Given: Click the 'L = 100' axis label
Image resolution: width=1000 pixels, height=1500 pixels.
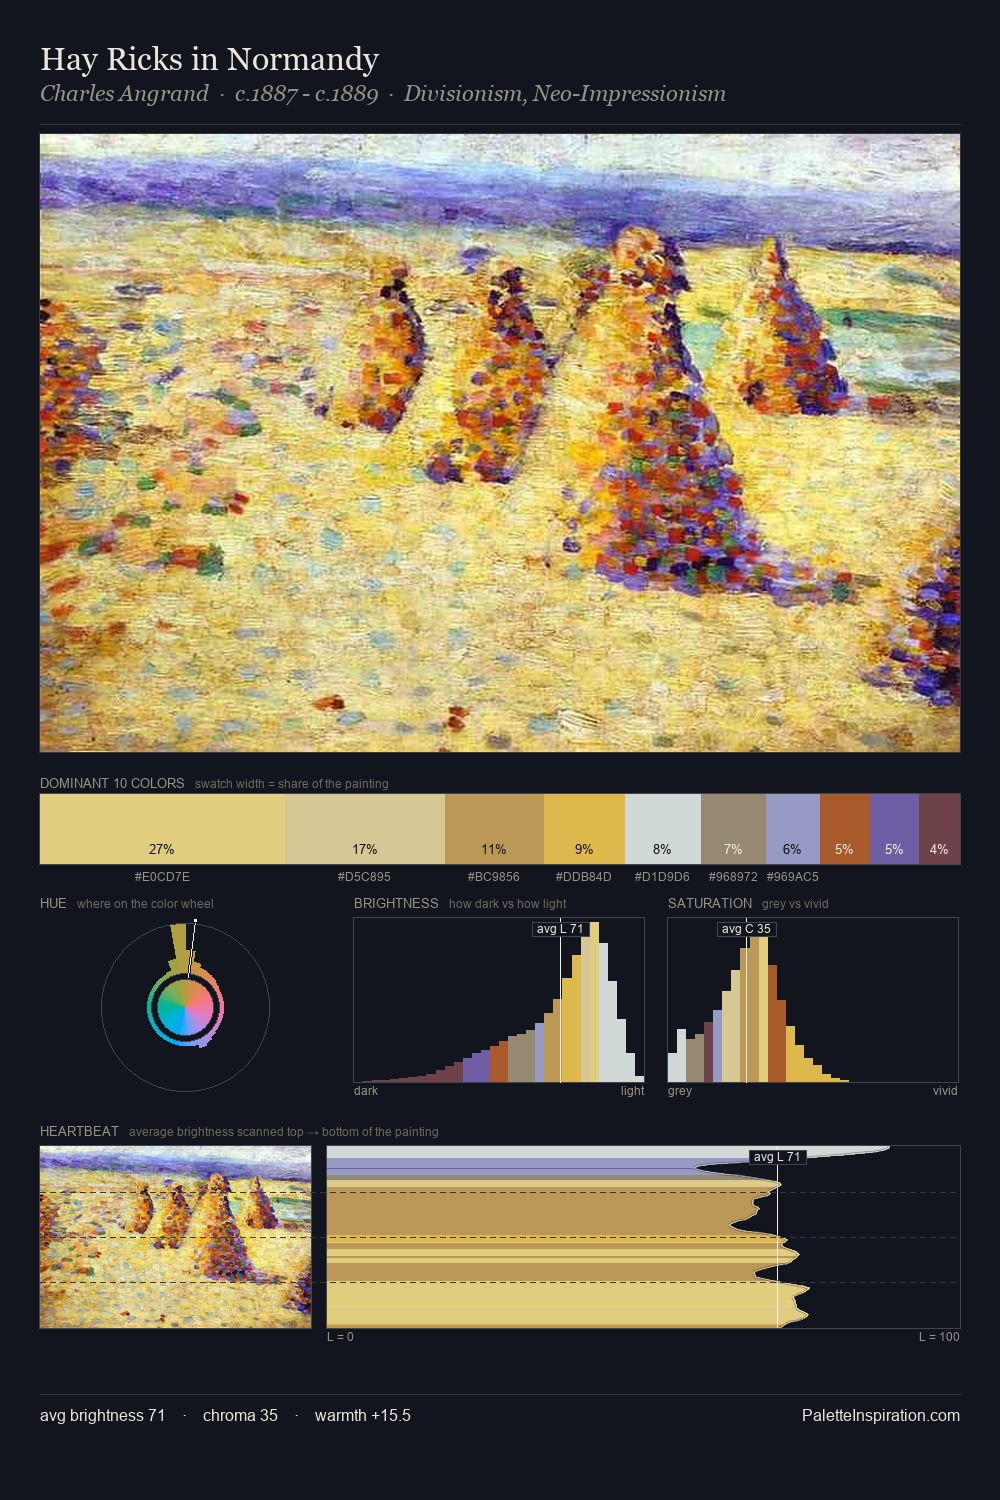Looking at the screenshot, I should (x=939, y=1337).
